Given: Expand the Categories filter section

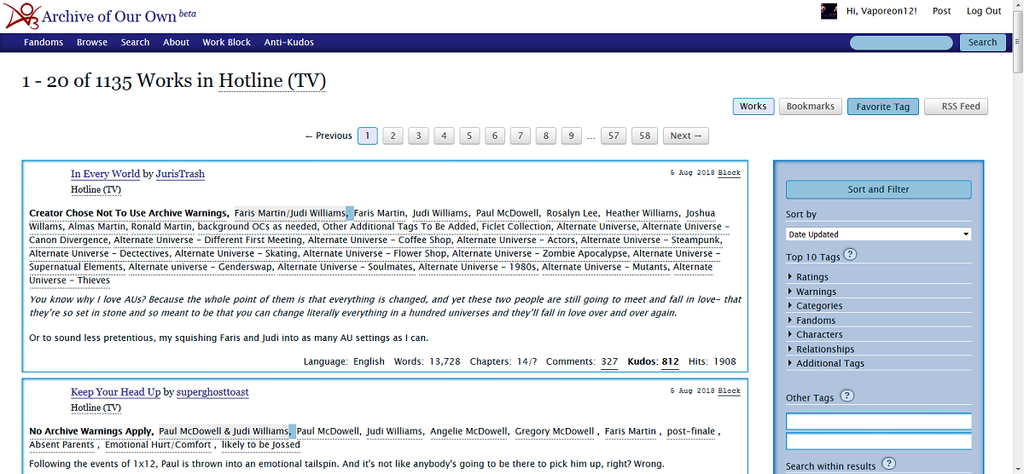Looking at the screenshot, I should [819, 306].
